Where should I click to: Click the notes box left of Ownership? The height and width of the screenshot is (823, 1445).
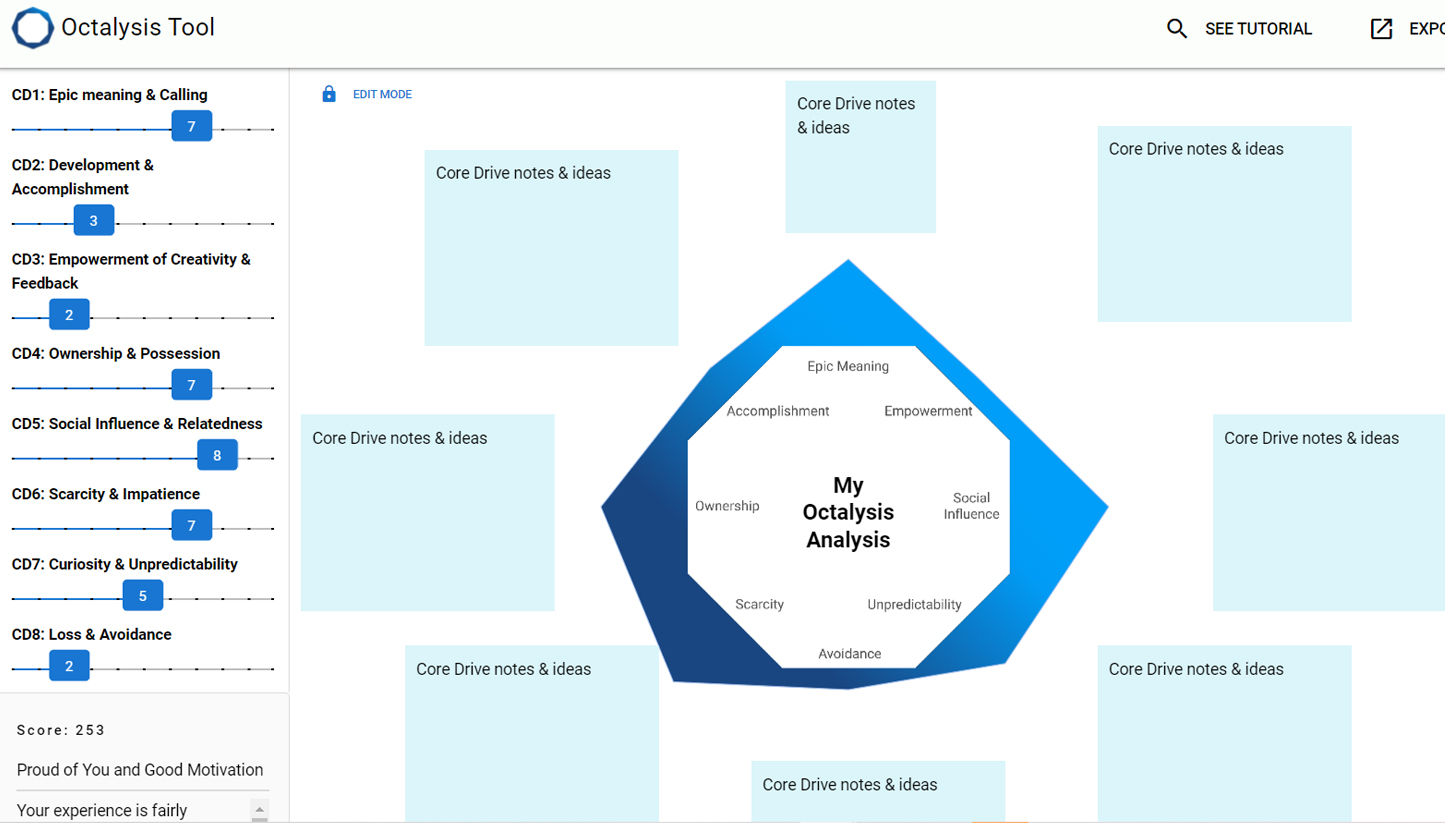pyautogui.click(x=427, y=513)
